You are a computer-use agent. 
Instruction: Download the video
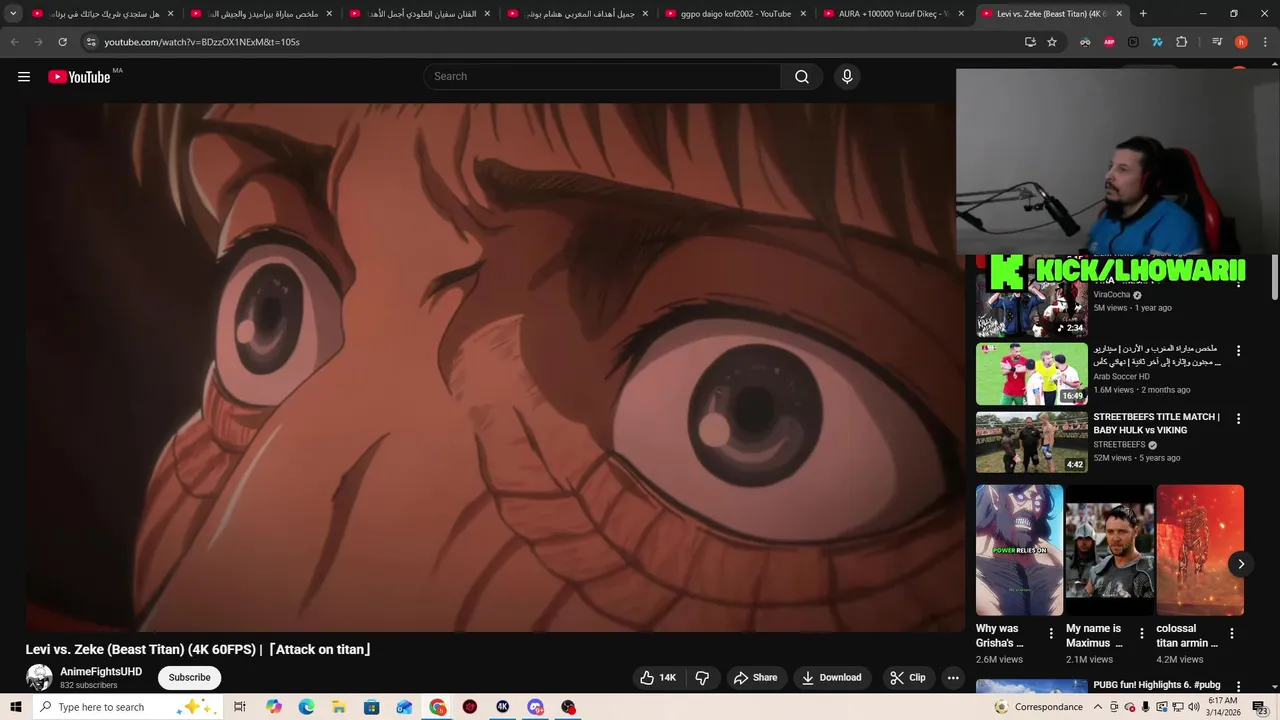click(x=831, y=678)
